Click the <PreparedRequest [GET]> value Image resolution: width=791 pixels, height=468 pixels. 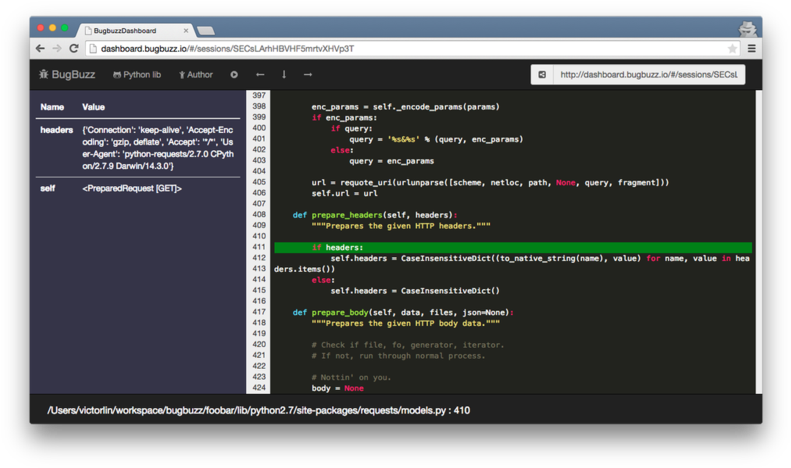point(132,188)
